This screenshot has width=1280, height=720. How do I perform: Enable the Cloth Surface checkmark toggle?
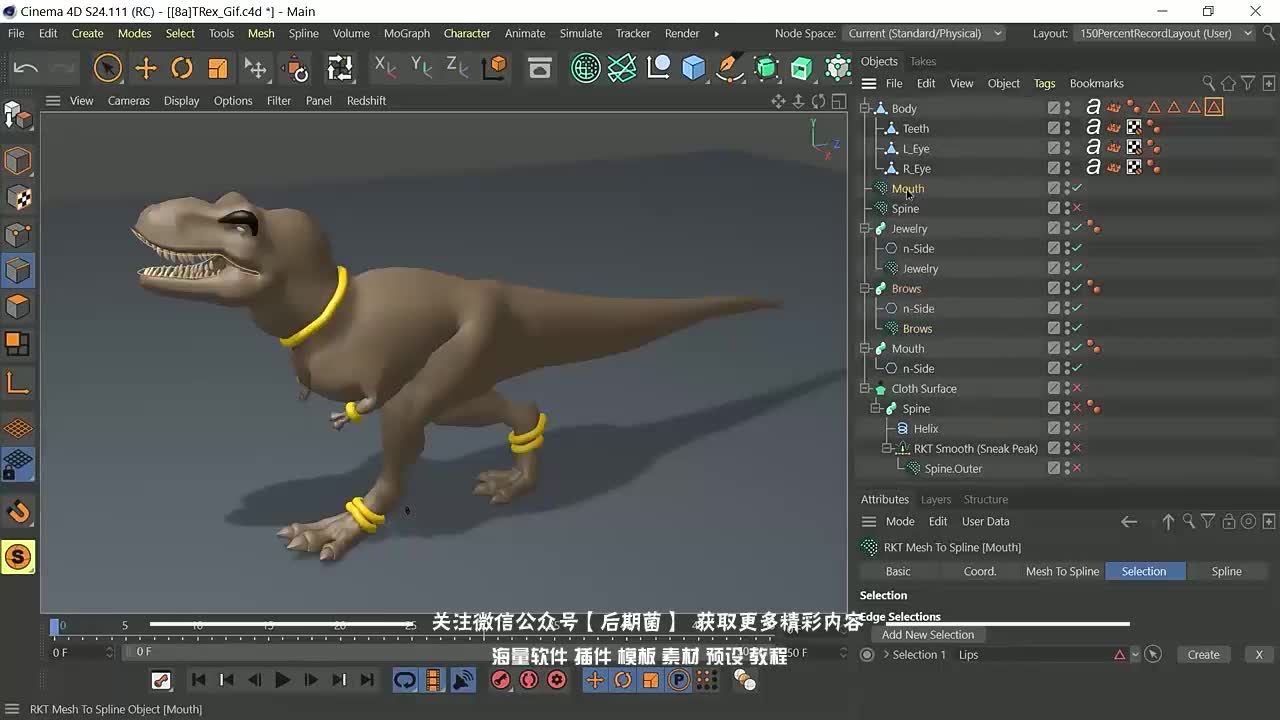[1075, 388]
